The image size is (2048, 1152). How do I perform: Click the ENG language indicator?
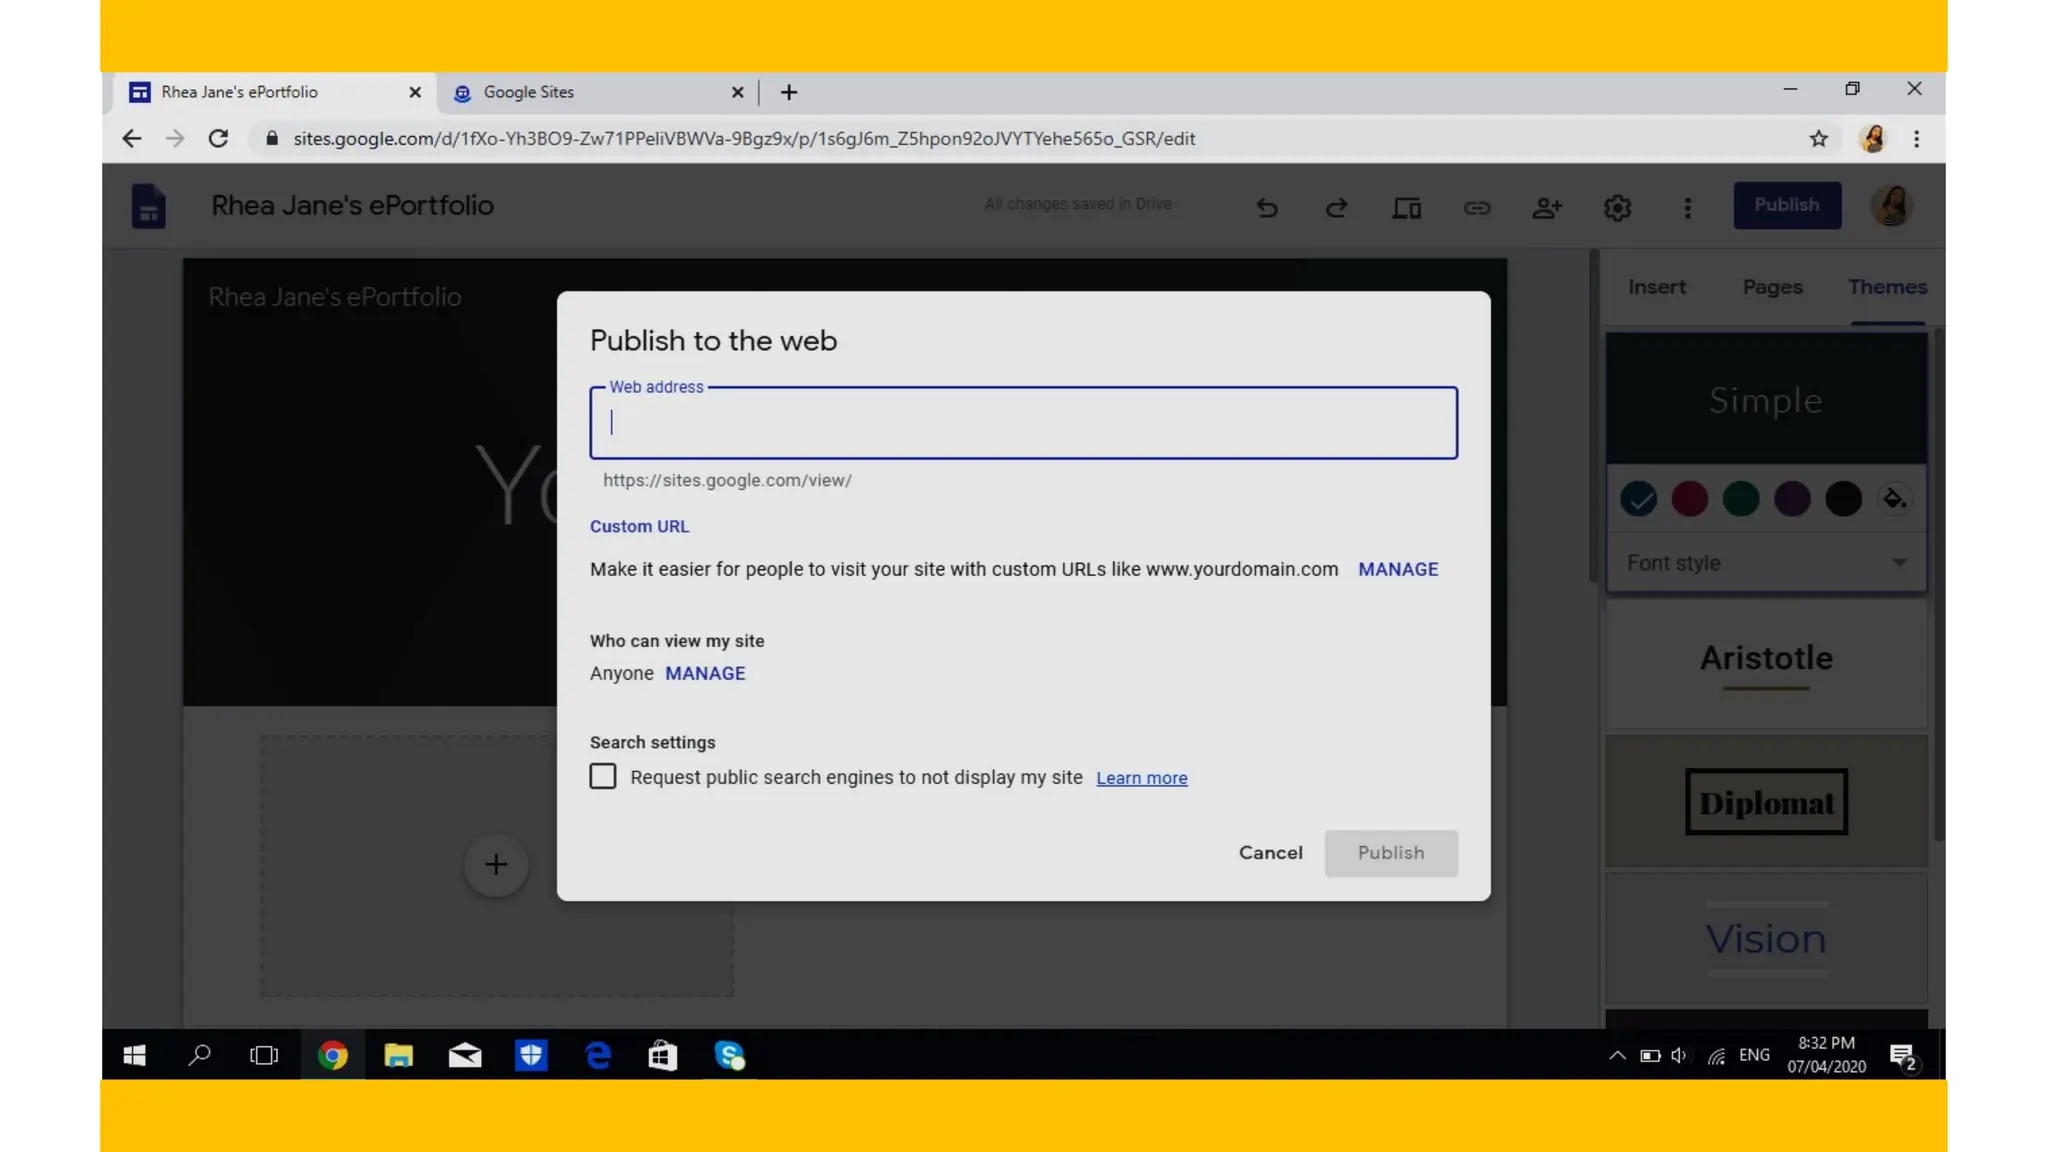pos(1754,1055)
